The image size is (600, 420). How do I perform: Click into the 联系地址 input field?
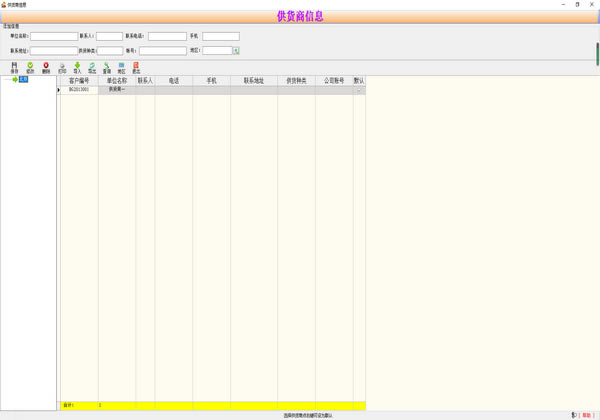tap(54, 50)
